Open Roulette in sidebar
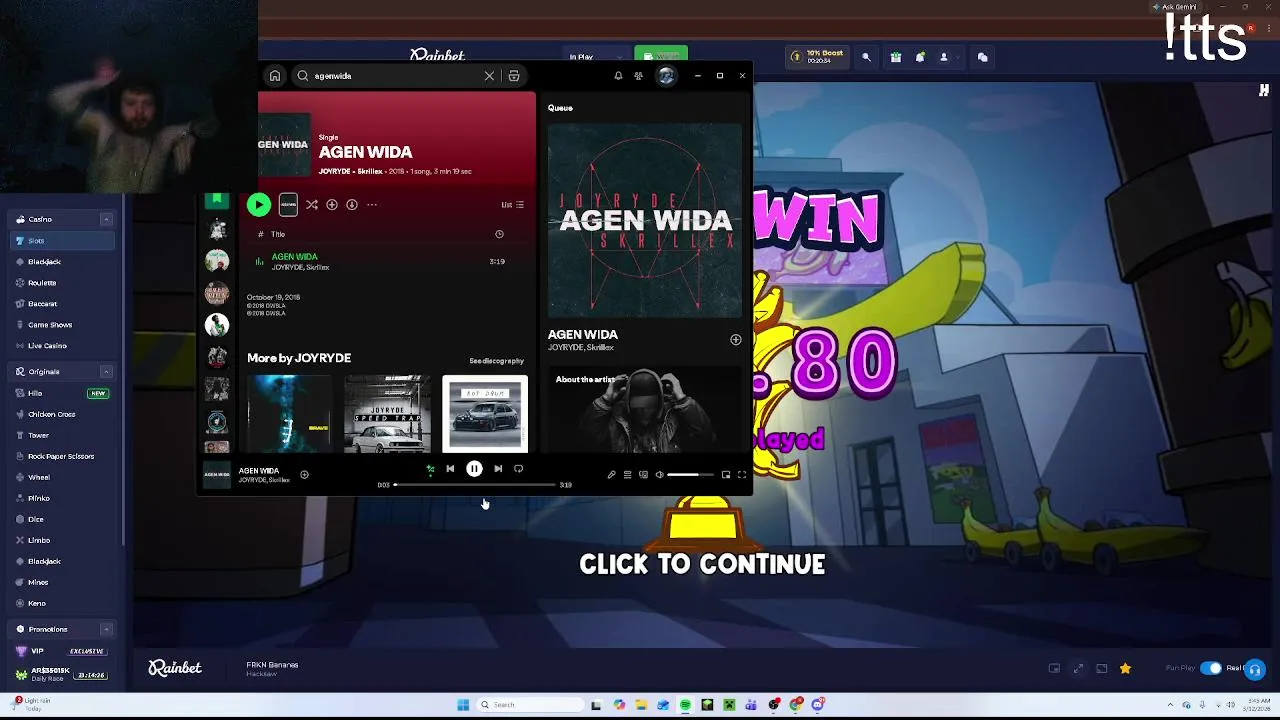 pos(42,283)
